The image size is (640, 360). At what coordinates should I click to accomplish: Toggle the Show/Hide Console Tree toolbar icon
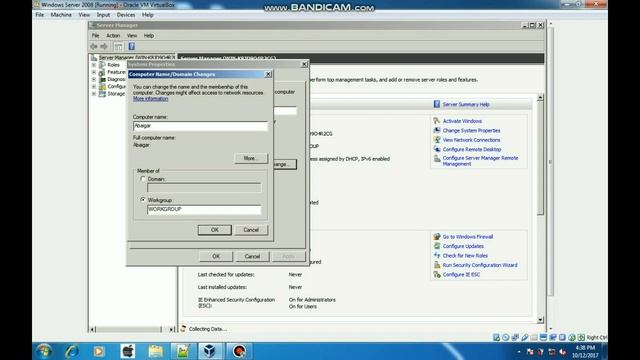118,47
